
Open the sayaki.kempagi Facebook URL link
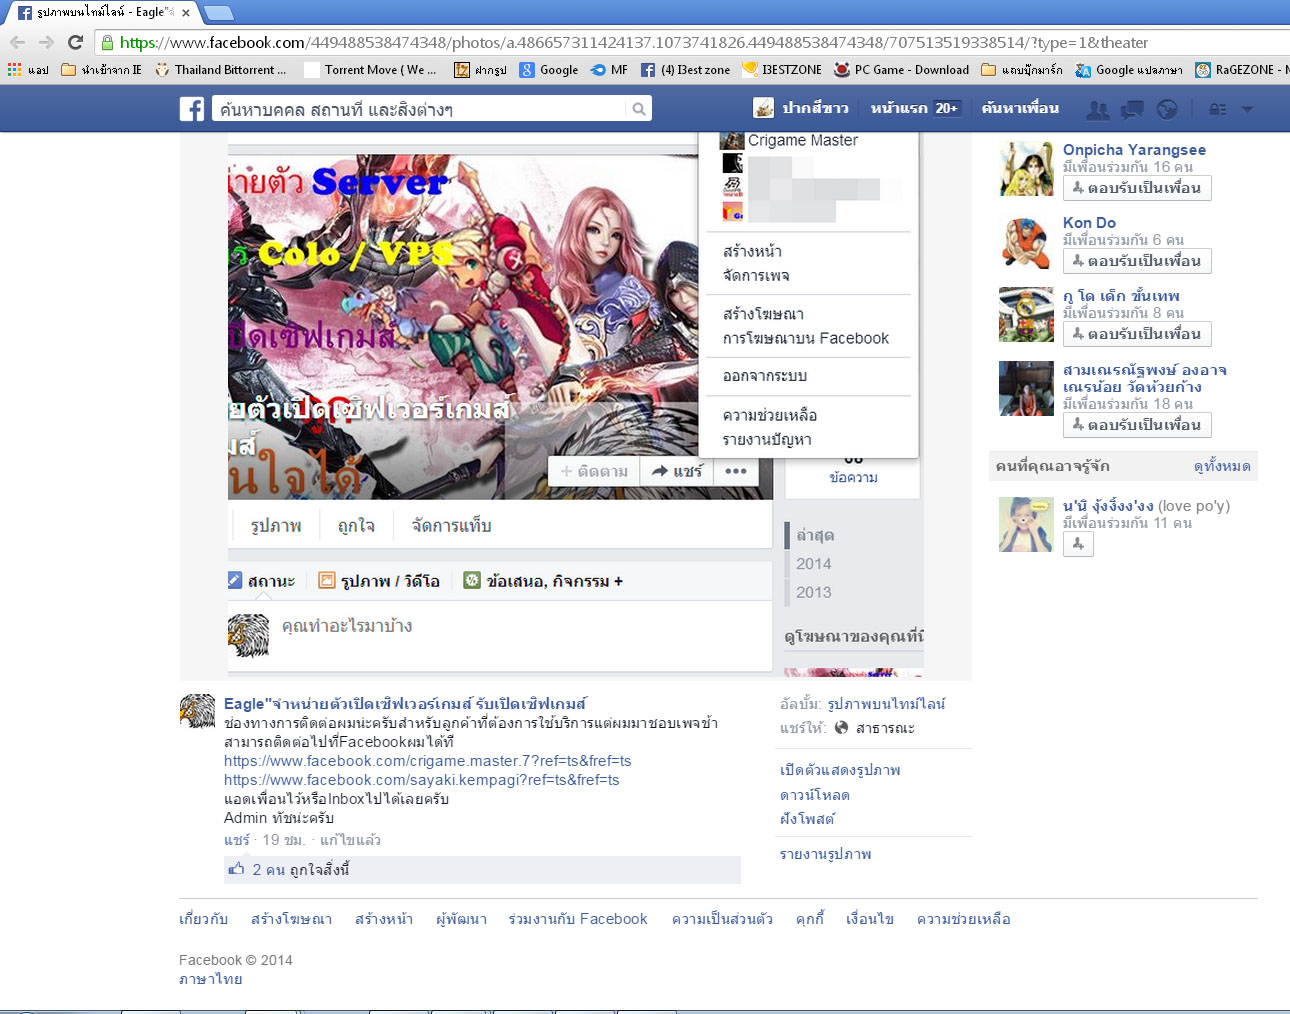tap(422, 780)
